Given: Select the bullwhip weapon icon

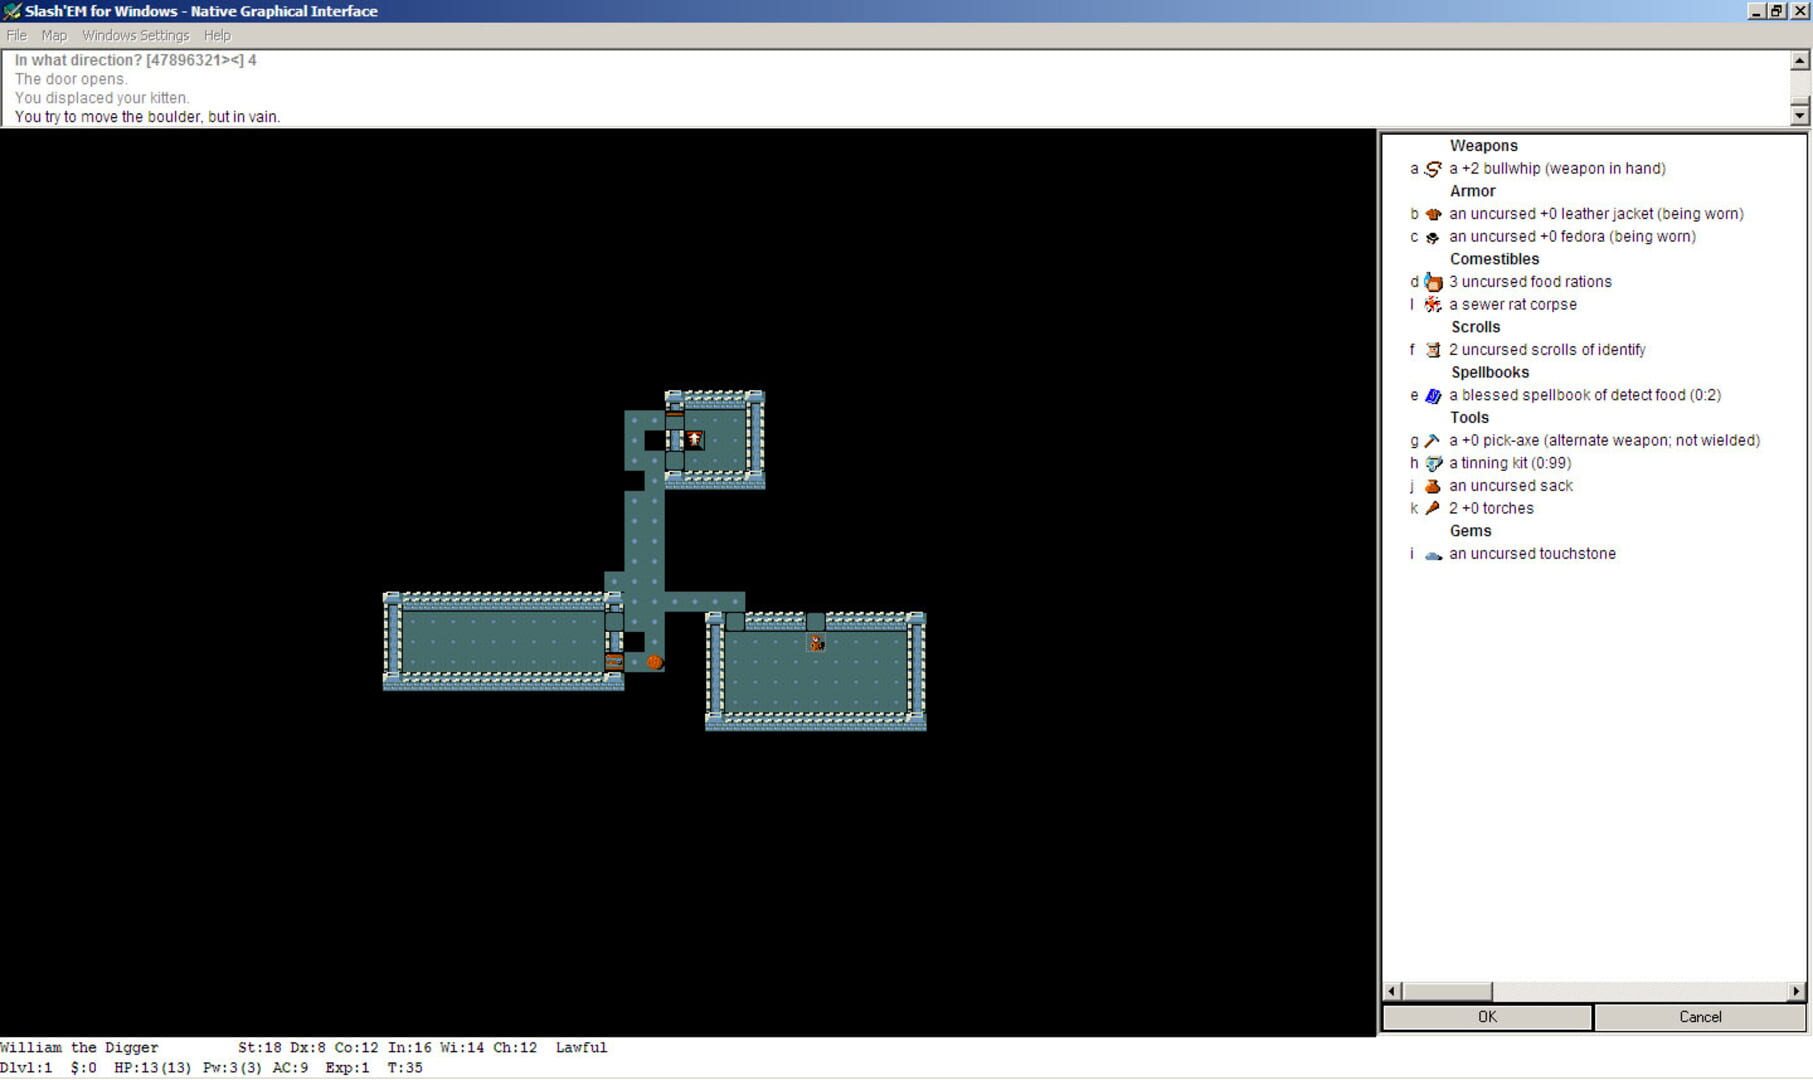Looking at the screenshot, I should coord(1433,169).
